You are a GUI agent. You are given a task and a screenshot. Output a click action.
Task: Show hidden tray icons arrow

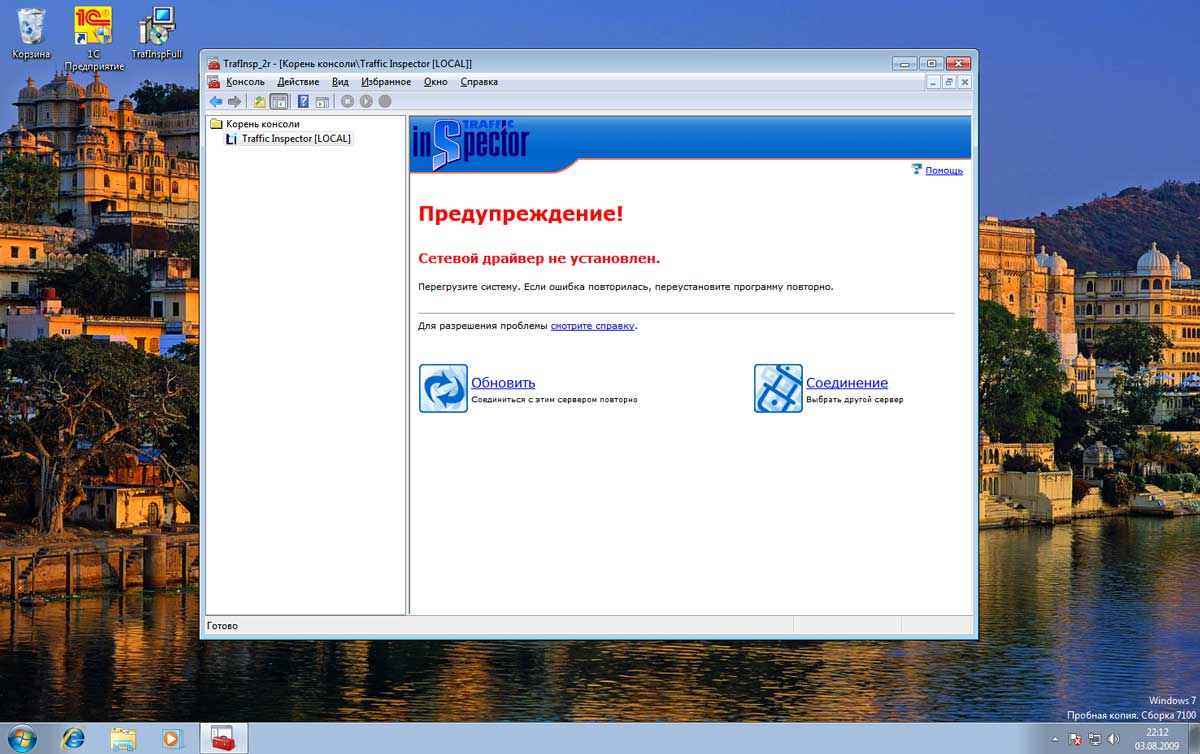coord(1054,739)
